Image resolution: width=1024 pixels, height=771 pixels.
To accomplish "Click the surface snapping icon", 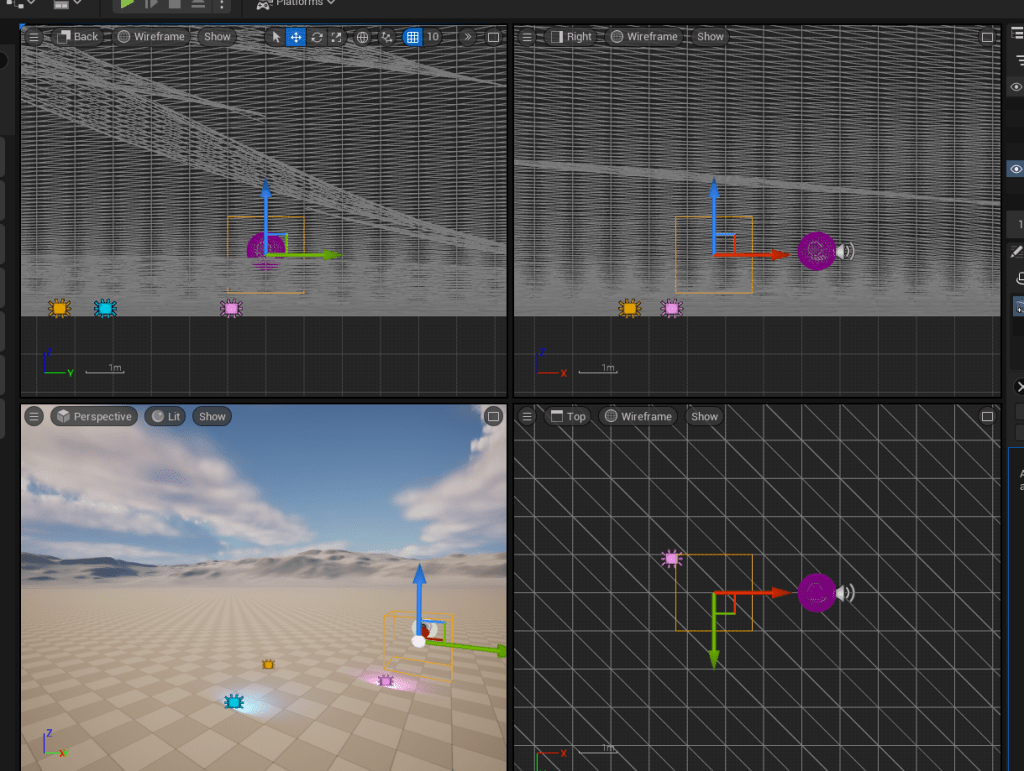I will click(387, 37).
